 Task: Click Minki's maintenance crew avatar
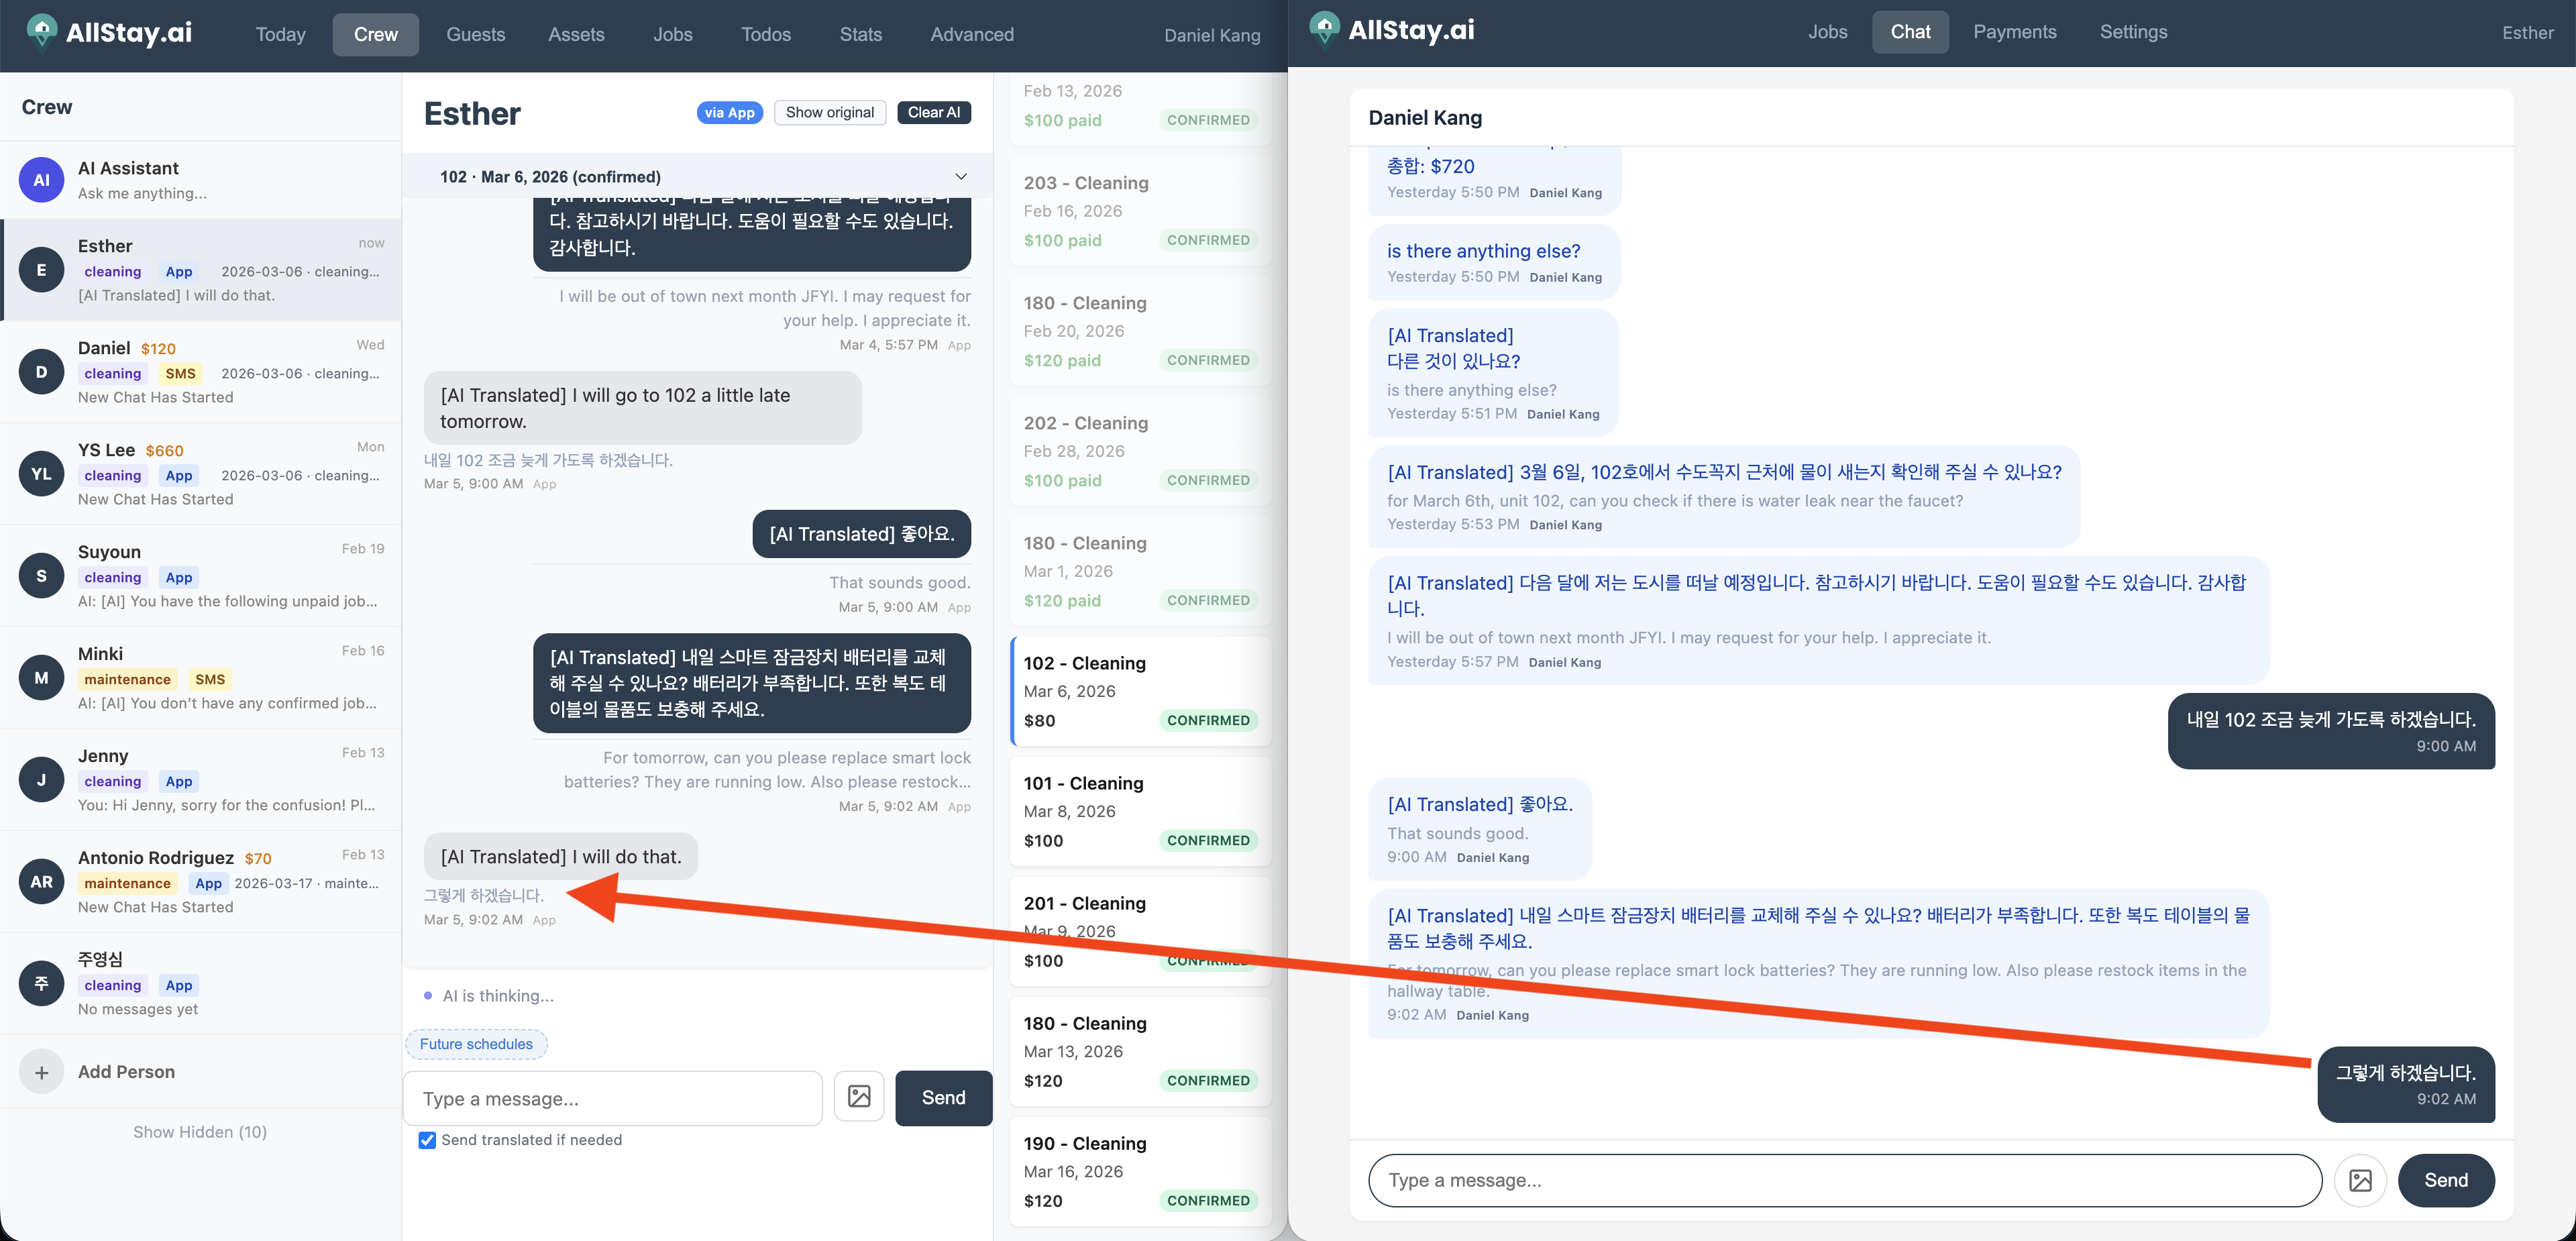point(41,677)
